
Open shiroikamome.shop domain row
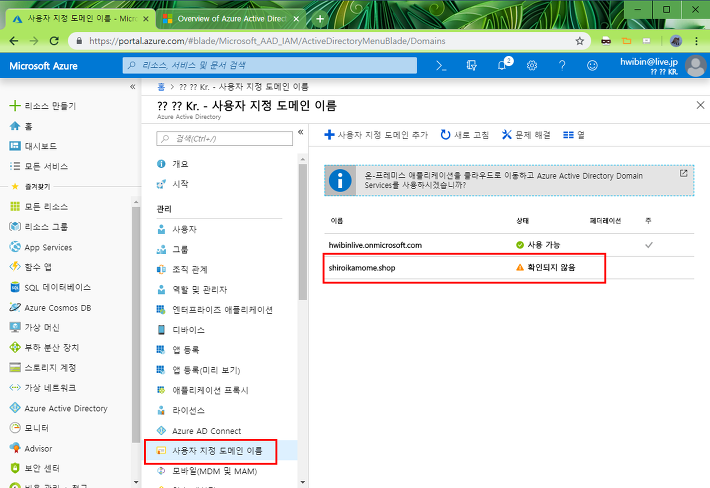tap(509, 268)
